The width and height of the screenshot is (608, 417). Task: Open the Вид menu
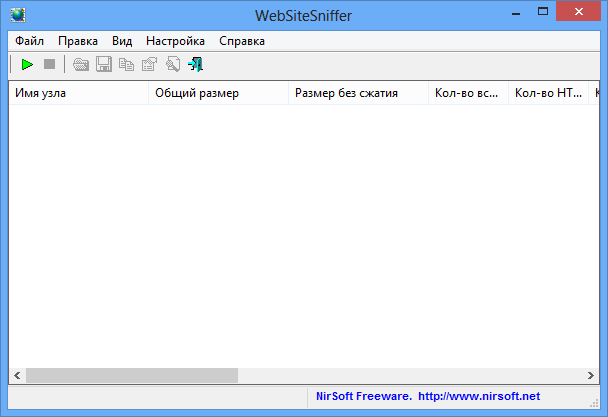122,41
